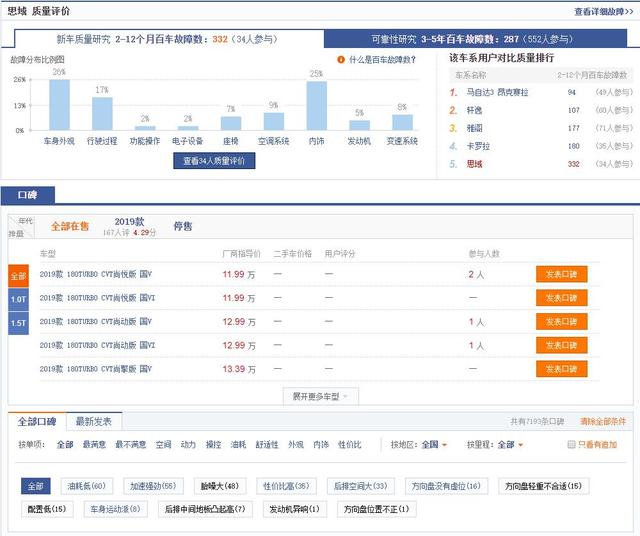Filter reviews by 空间
The height and width of the screenshot is (536, 640).
pos(164,445)
